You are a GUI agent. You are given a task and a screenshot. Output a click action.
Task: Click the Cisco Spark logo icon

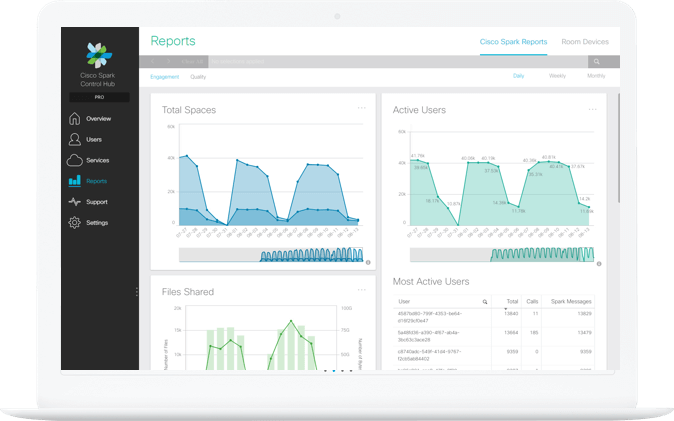pos(99,54)
